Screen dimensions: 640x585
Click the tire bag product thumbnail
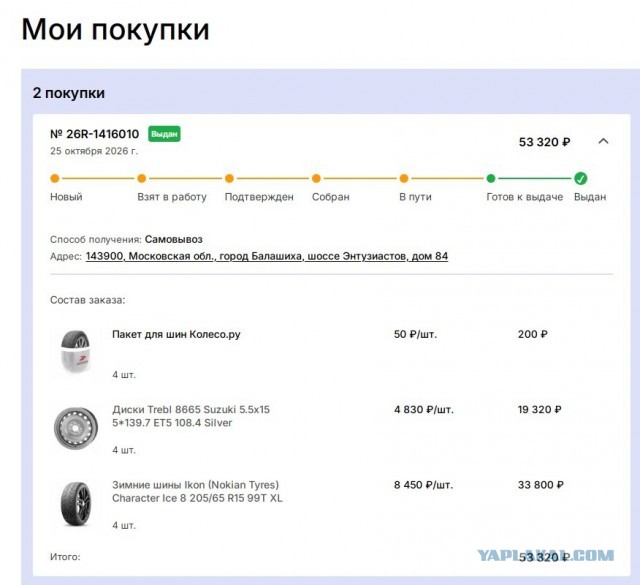pos(76,351)
